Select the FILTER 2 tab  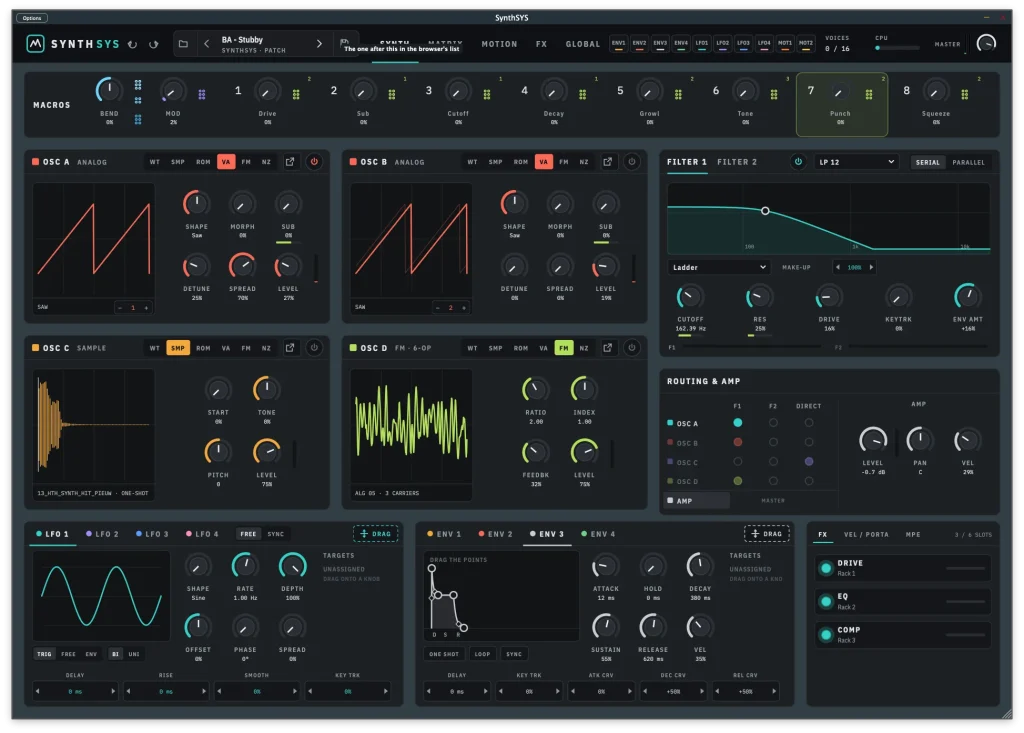click(737, 162)
